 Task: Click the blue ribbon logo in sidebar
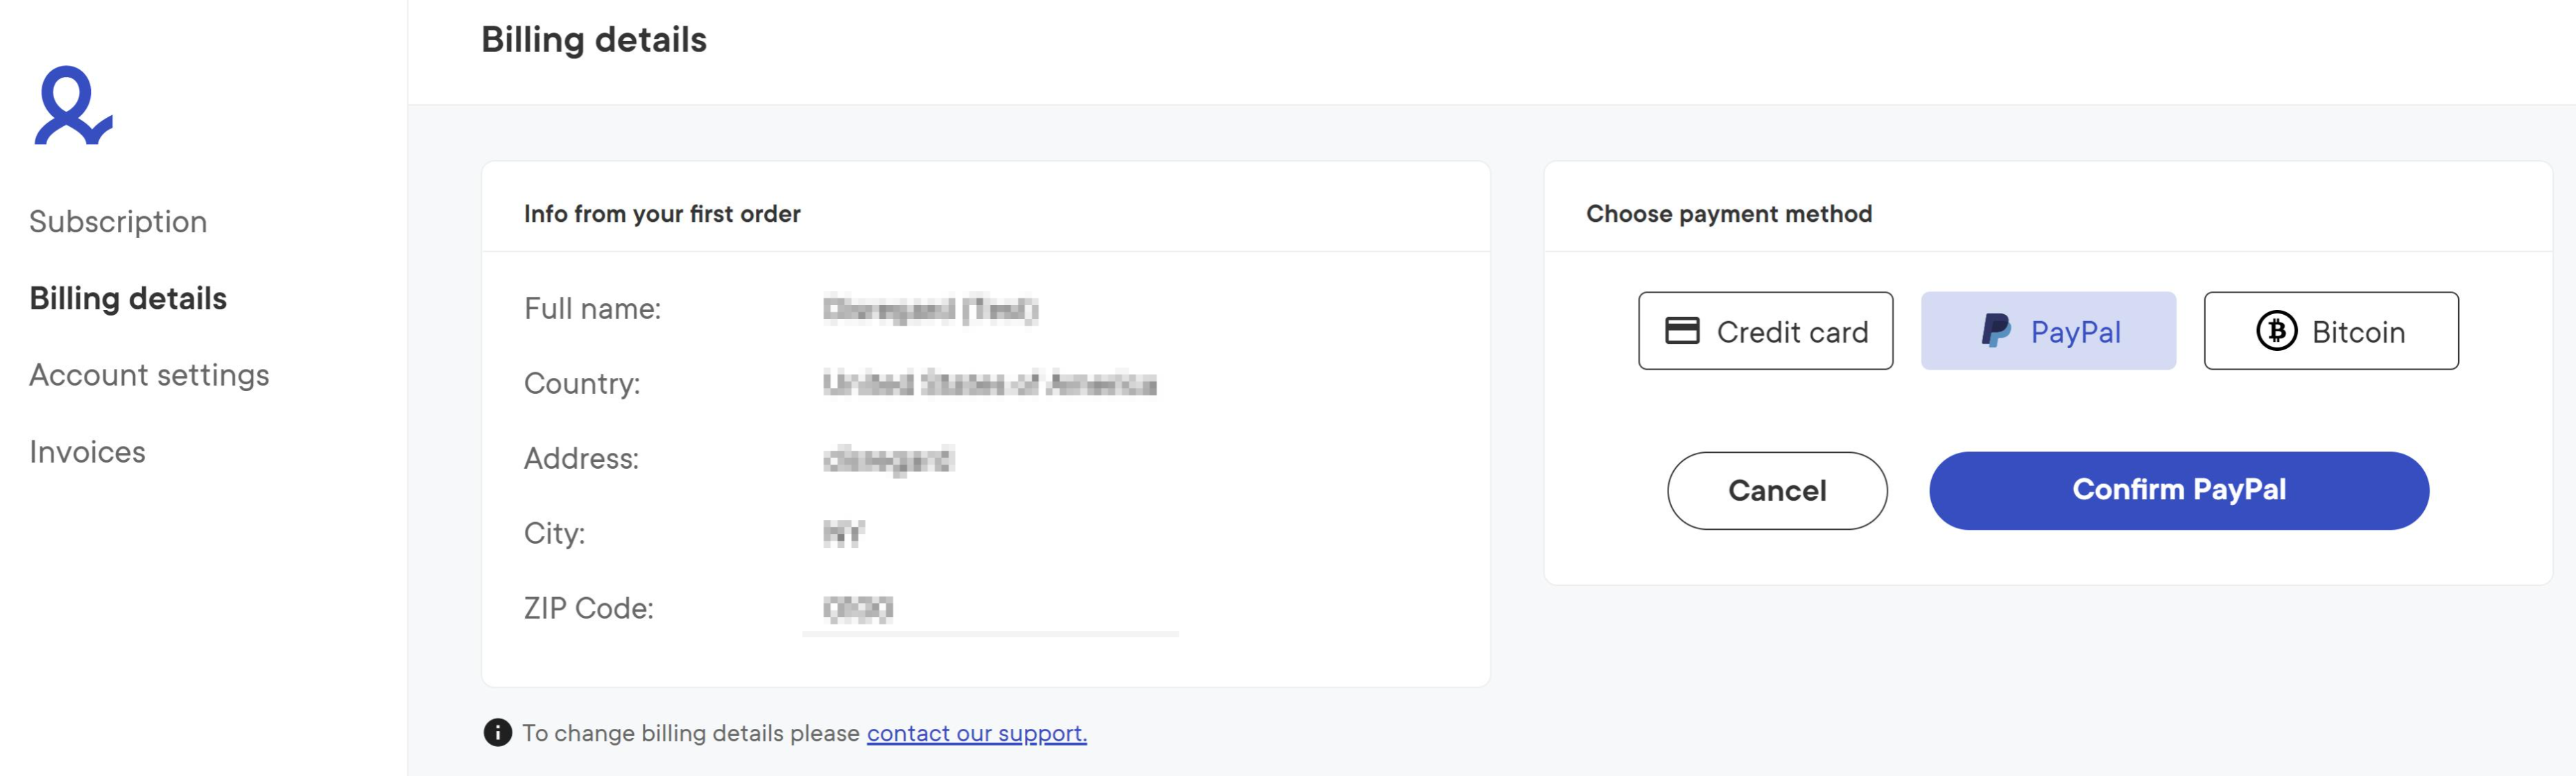(73, 106)
